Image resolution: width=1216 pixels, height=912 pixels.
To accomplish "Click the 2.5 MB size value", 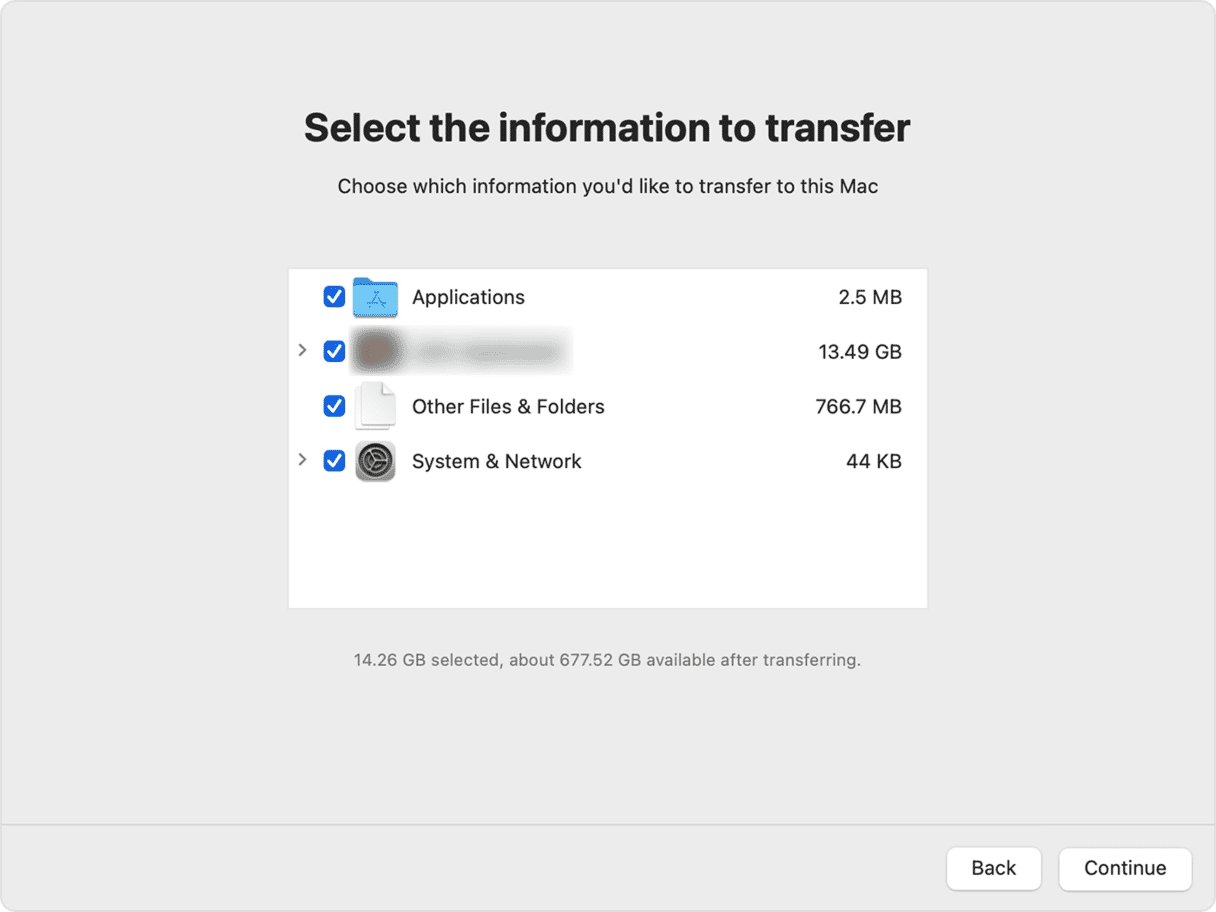I will coord(870,297).
